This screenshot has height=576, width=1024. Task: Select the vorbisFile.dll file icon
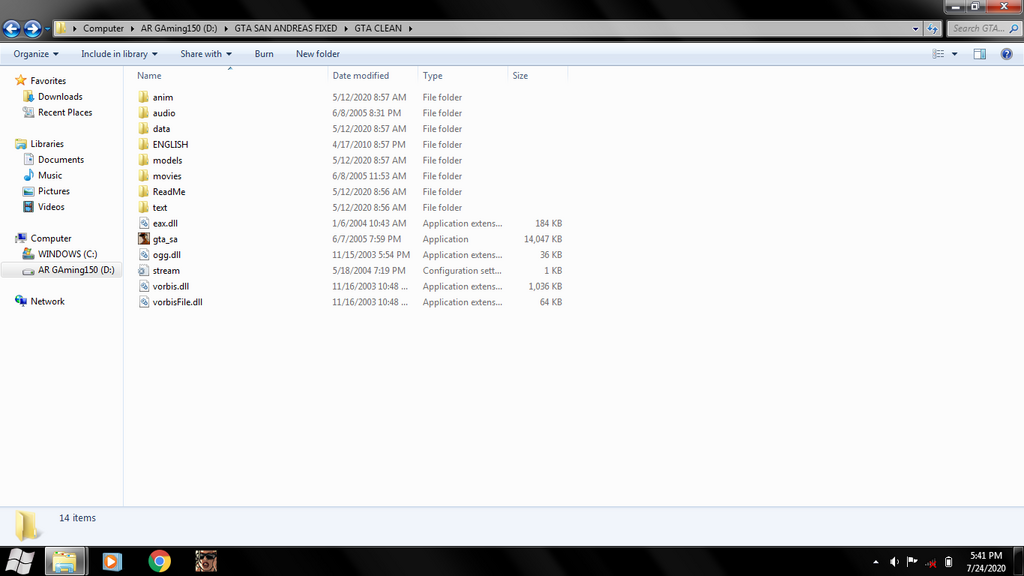pos(144,302)
